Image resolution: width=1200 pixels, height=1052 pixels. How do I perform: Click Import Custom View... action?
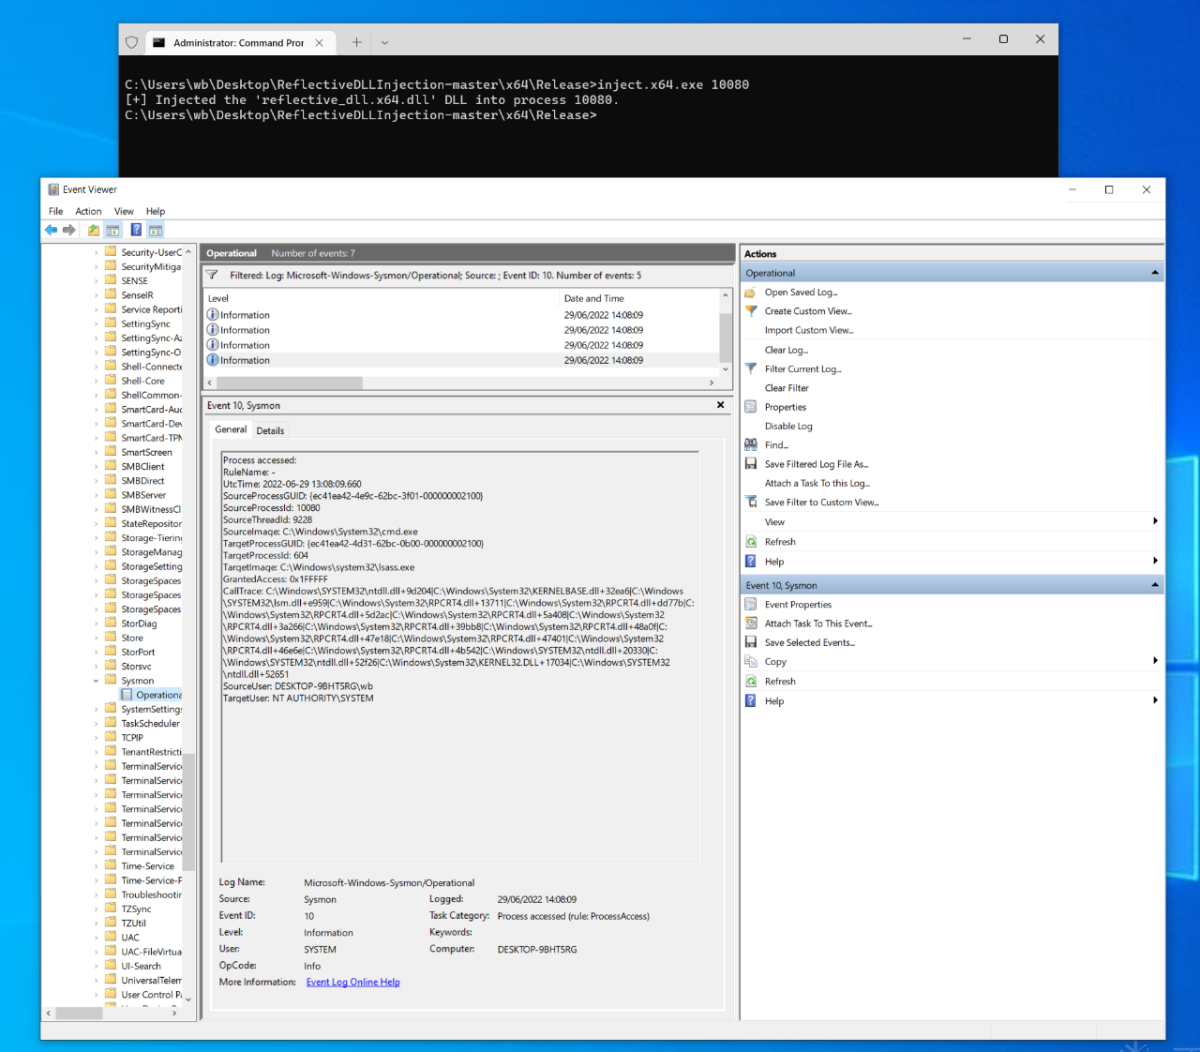tap(809, 330)
